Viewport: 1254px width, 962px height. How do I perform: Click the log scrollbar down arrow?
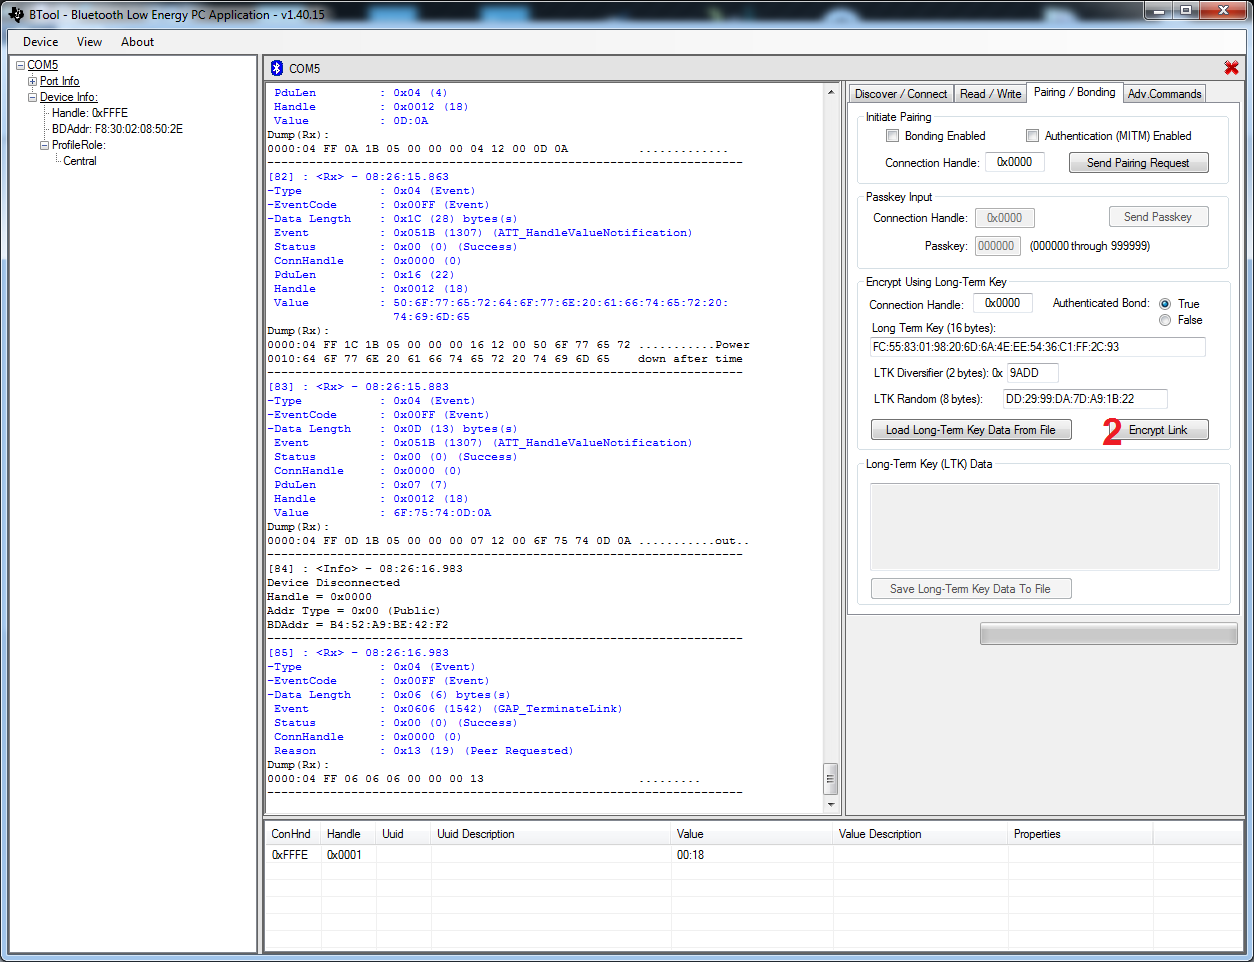(x=831, y=804)
